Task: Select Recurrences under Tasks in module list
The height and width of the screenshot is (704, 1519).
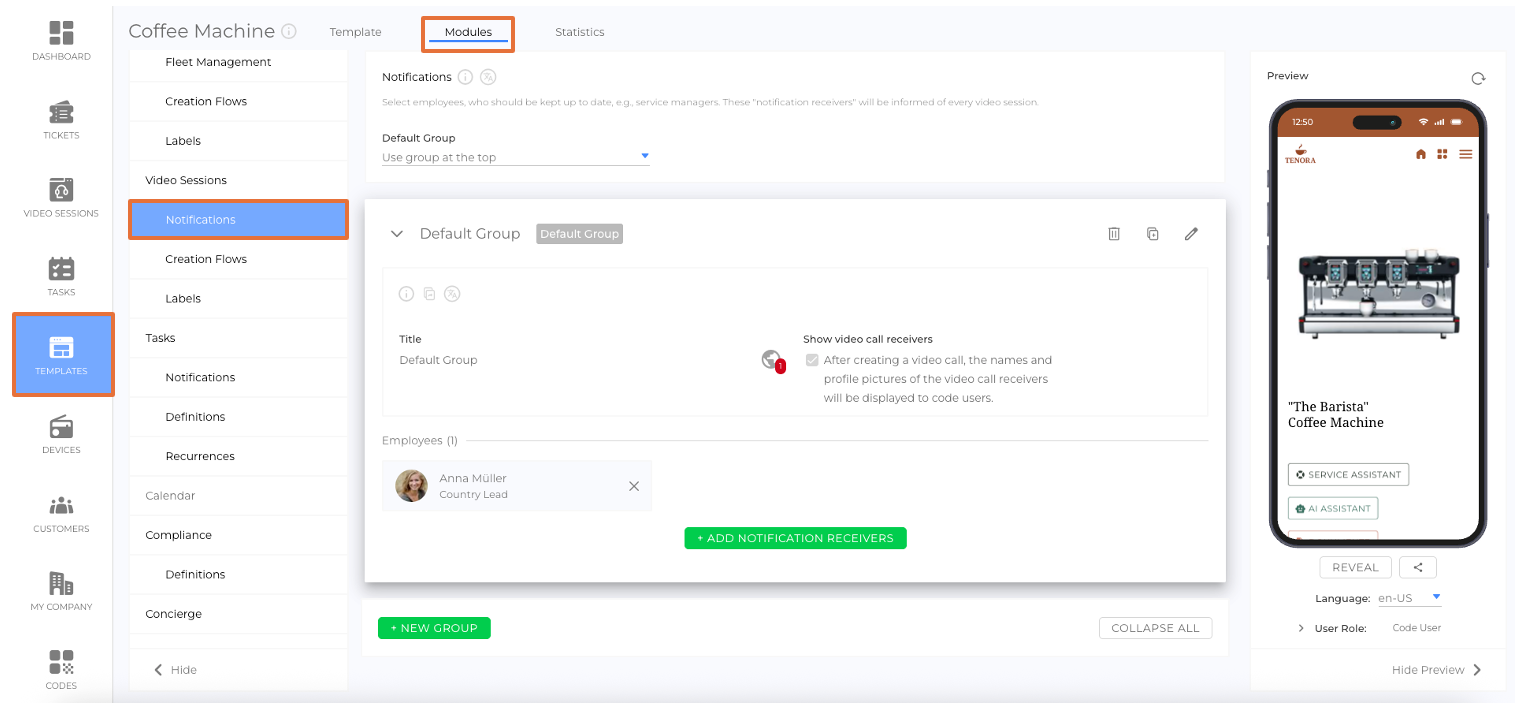Action: coord(200,456)
